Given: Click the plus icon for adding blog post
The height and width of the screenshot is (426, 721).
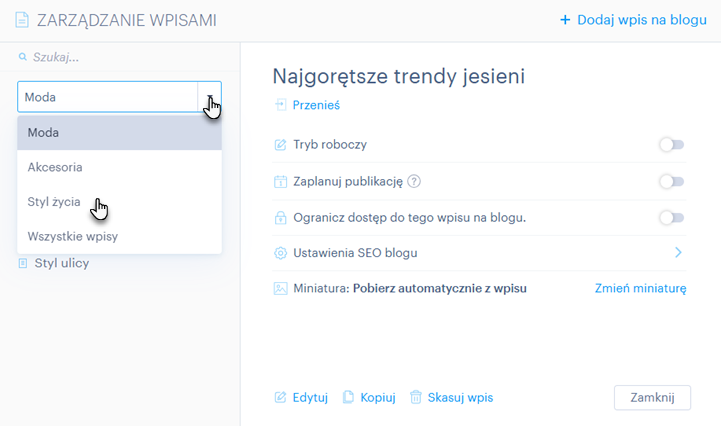Looking at the screenshot, I should (x=565, y=20).
